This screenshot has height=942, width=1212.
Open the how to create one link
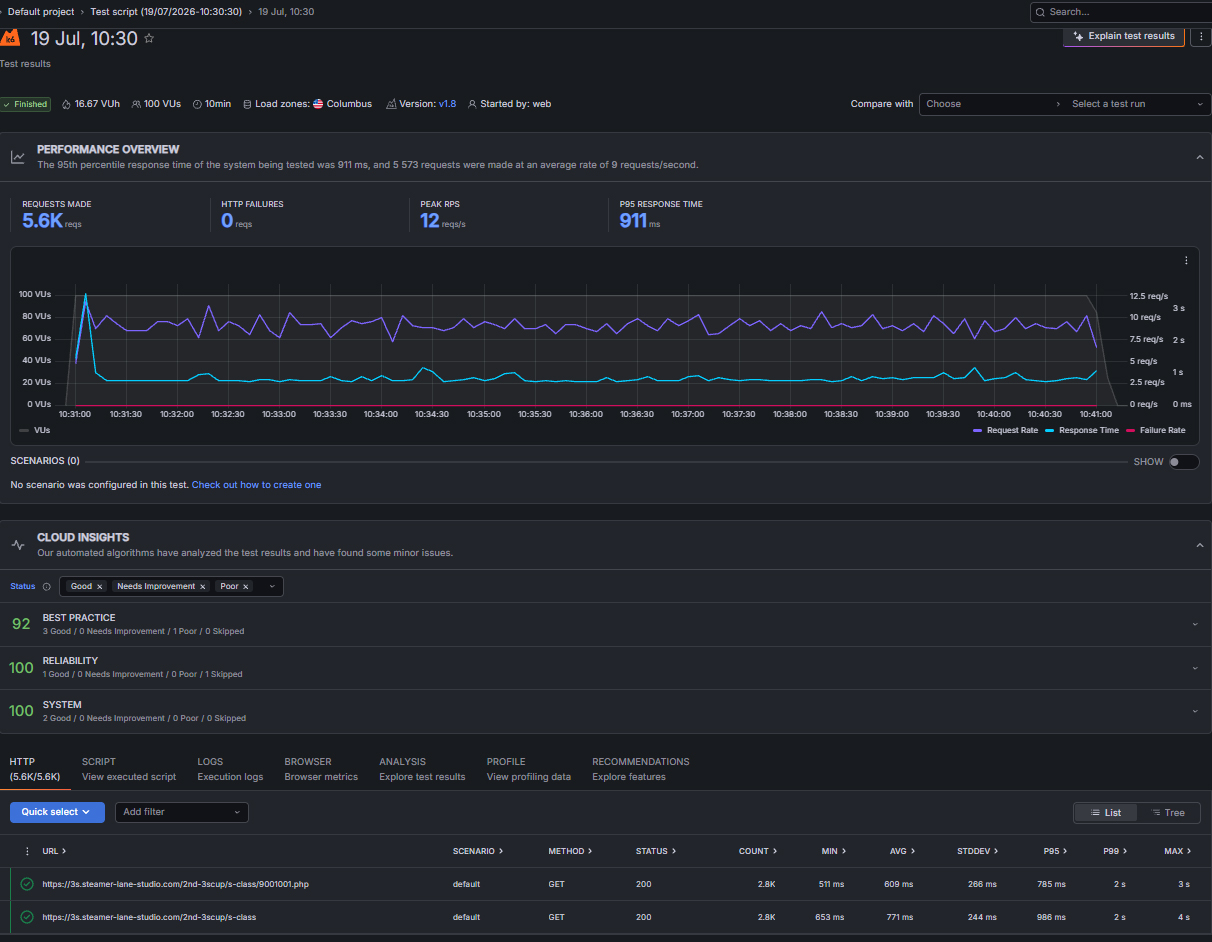(x=257, y=485)
